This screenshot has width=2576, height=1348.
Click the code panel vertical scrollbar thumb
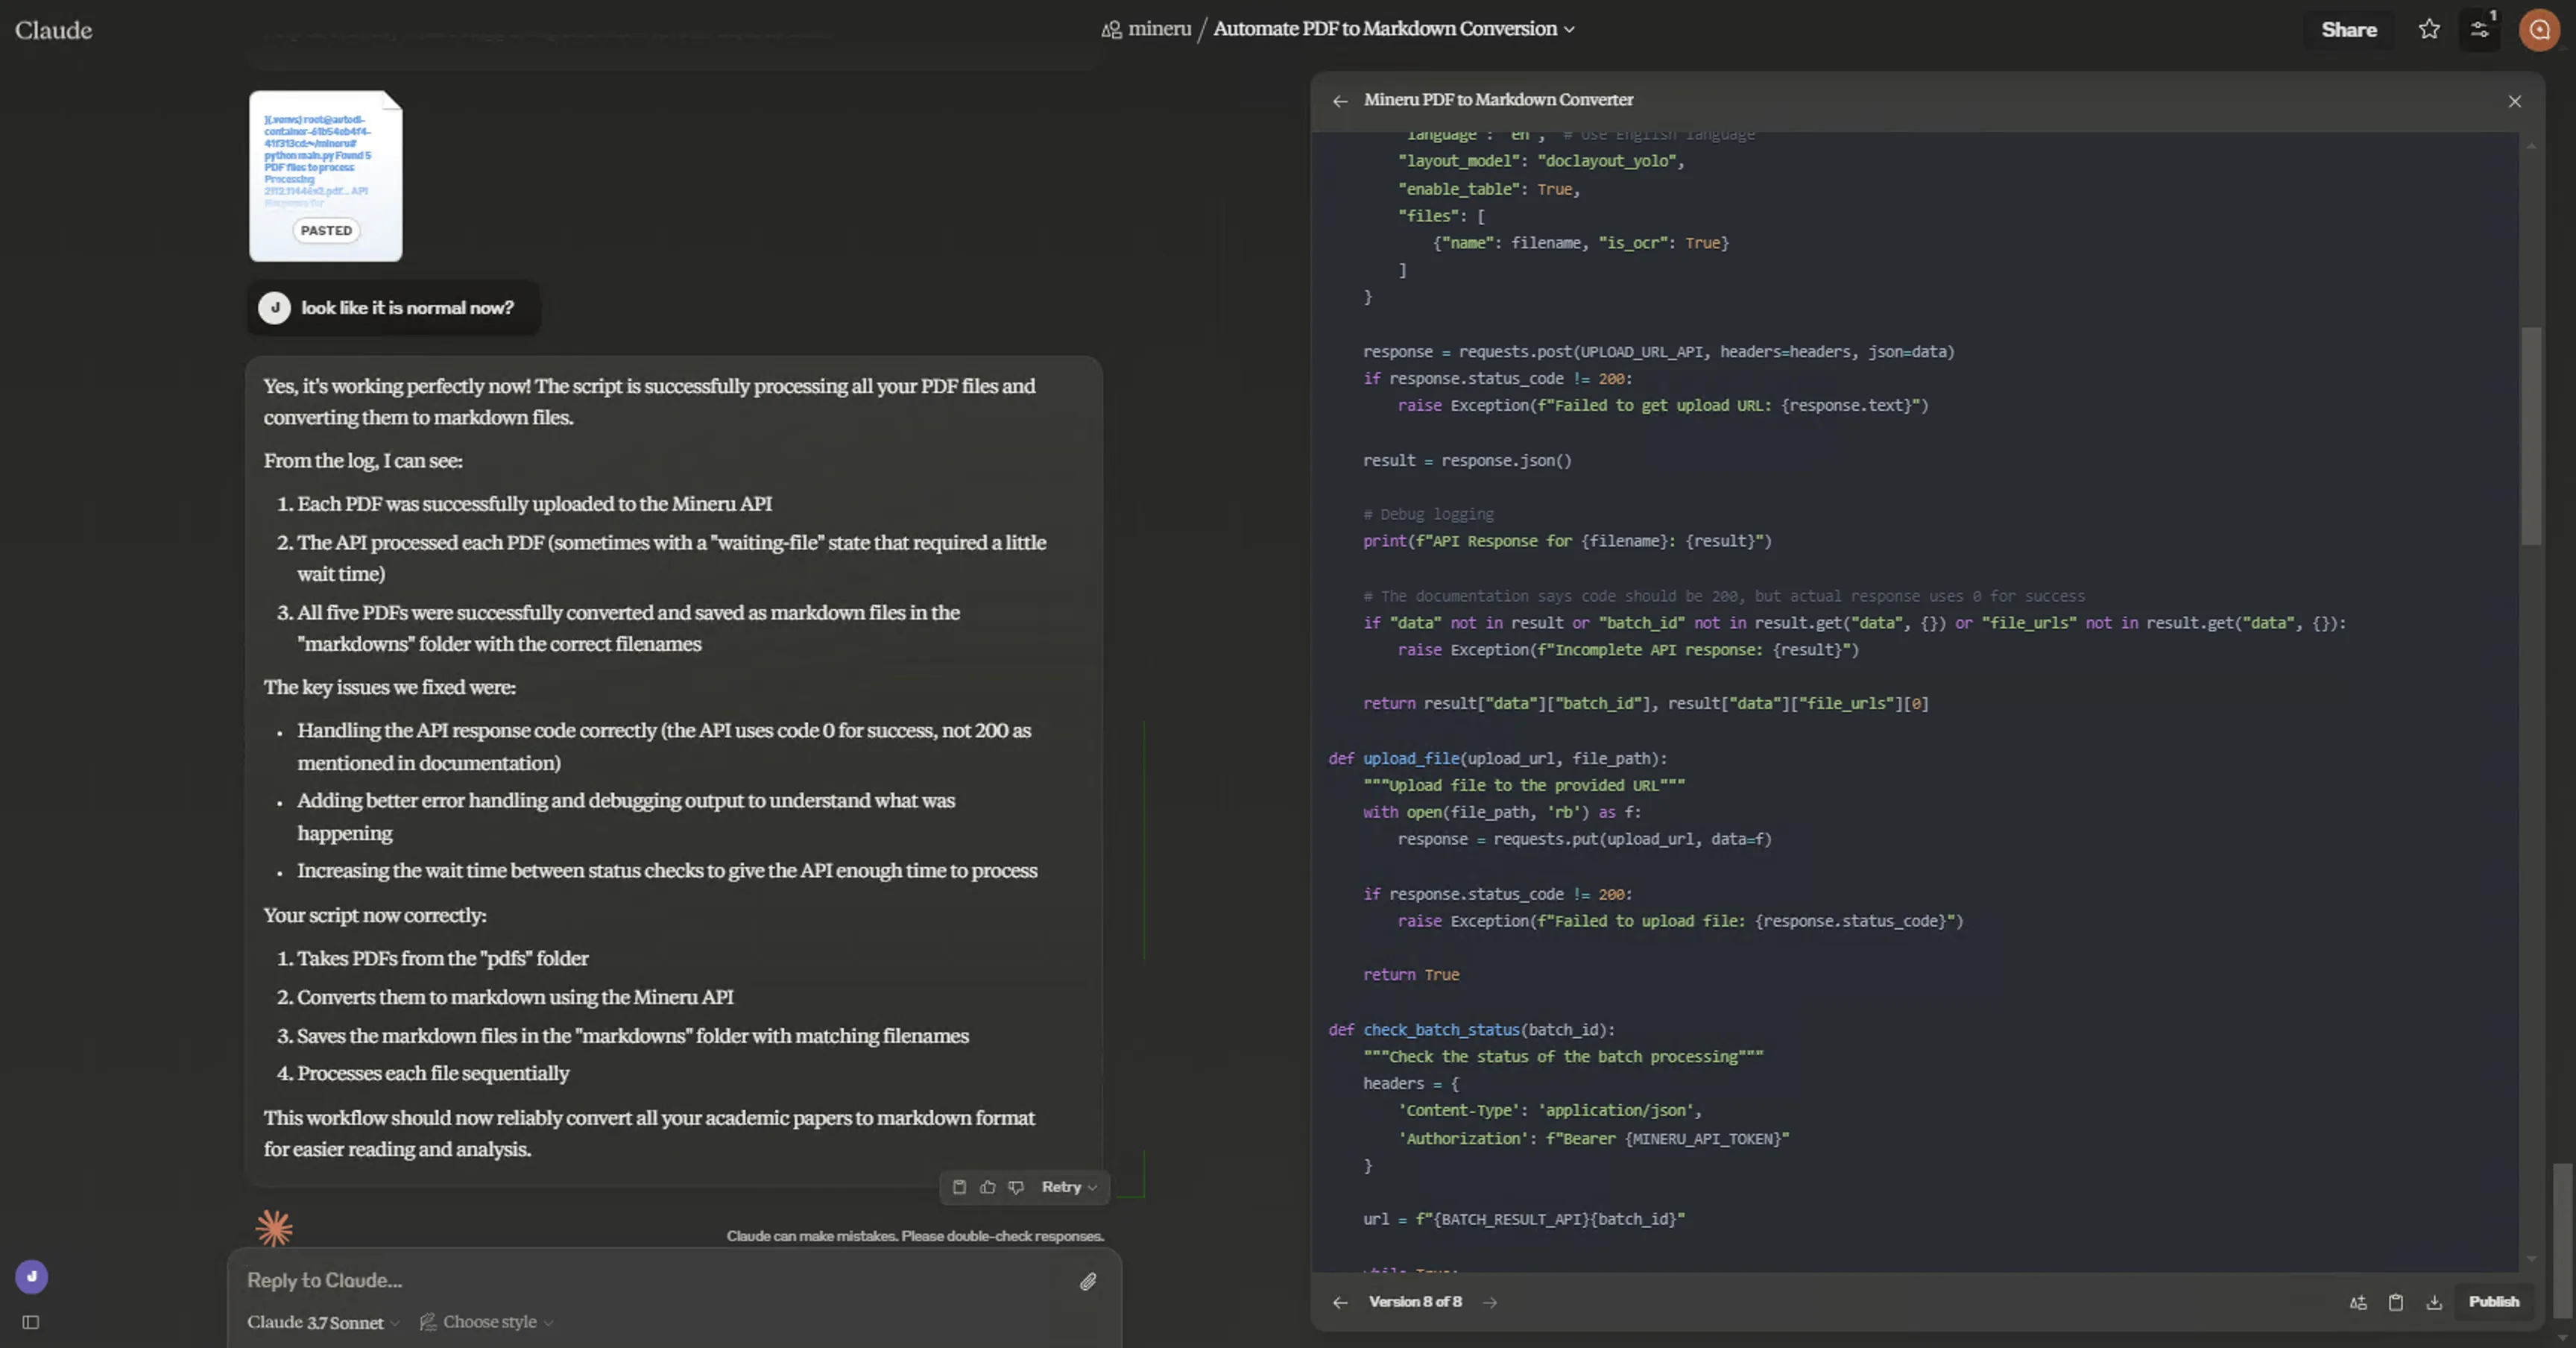[x=2531, y=436]
